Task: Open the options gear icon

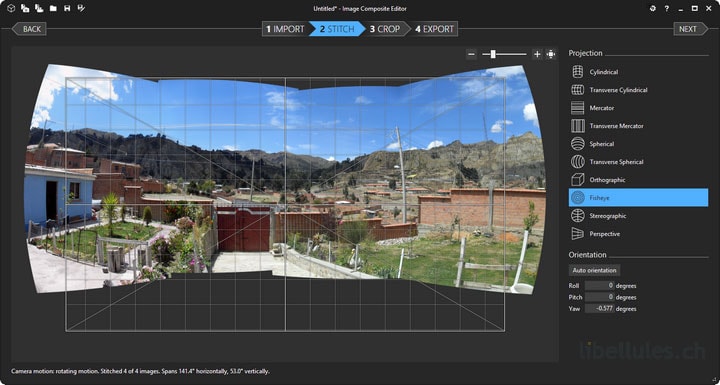Action: [x=652, y=8]
